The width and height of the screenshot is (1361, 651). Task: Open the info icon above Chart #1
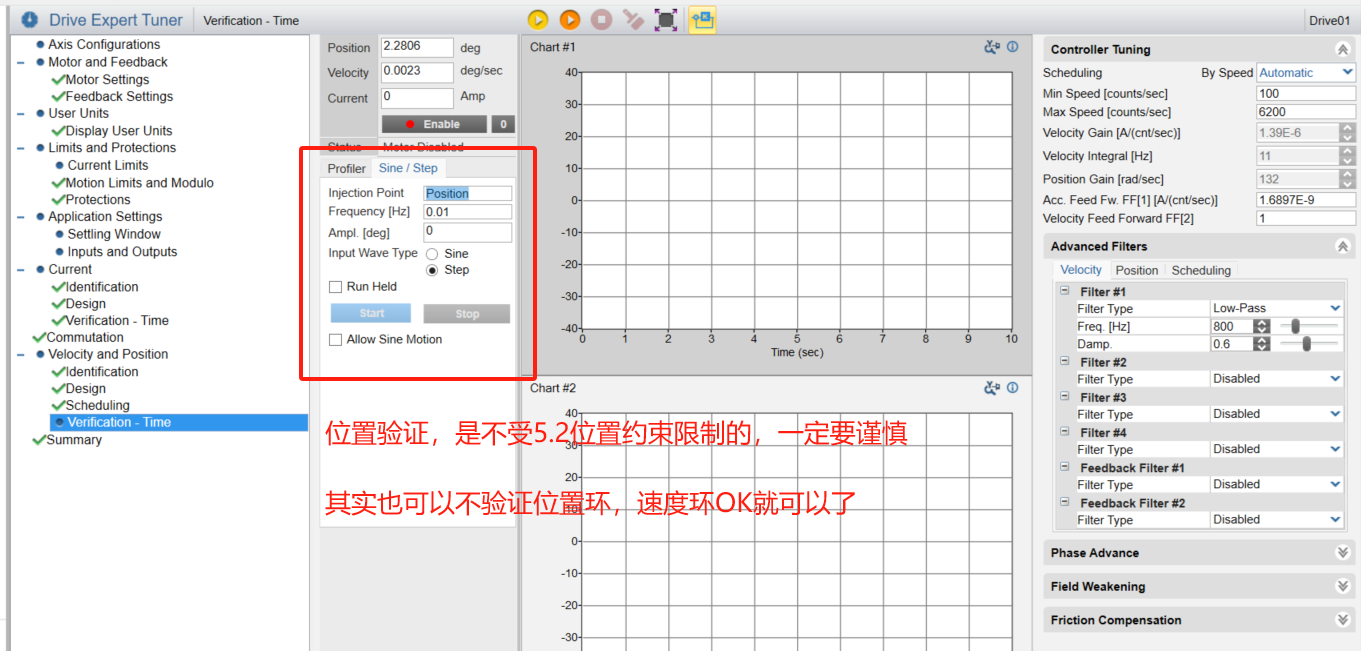click(x=1011, y=46)
